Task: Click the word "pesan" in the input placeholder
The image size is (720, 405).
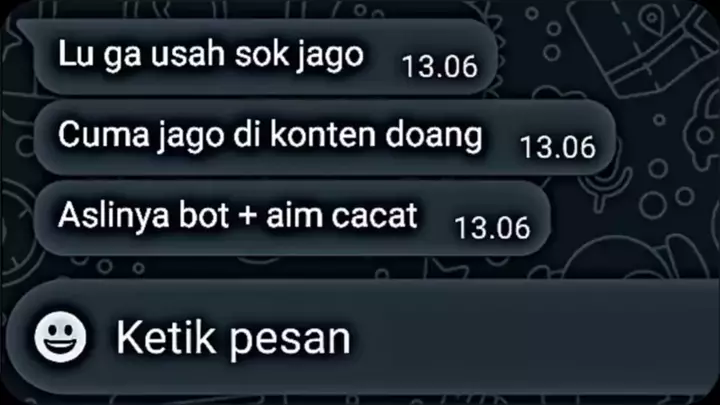Action: click(290, 340)
